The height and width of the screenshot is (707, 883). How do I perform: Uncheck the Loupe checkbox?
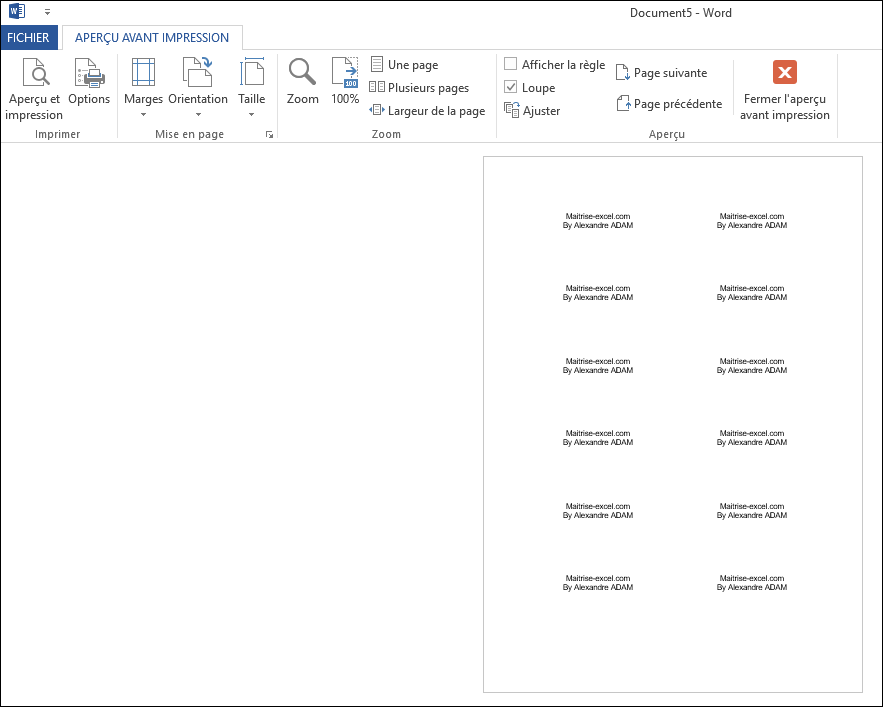tap(510, 87)
